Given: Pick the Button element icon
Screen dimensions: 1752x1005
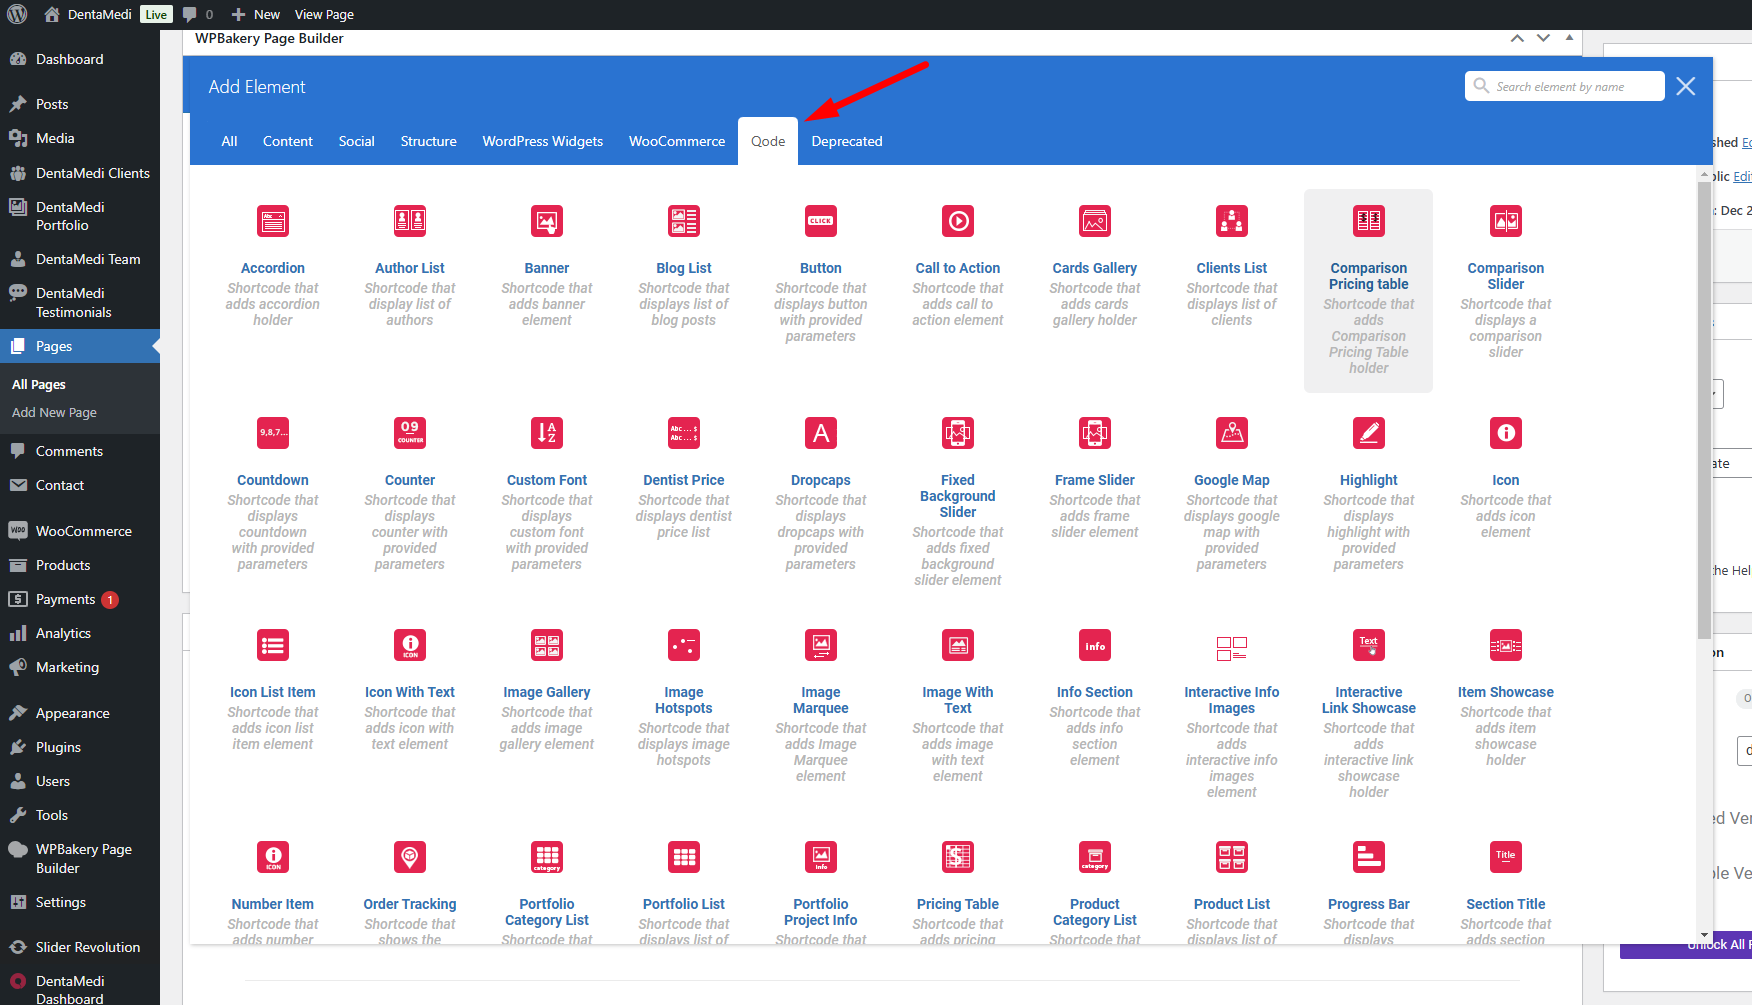Looking at the screenshot, I should point(821,221).
